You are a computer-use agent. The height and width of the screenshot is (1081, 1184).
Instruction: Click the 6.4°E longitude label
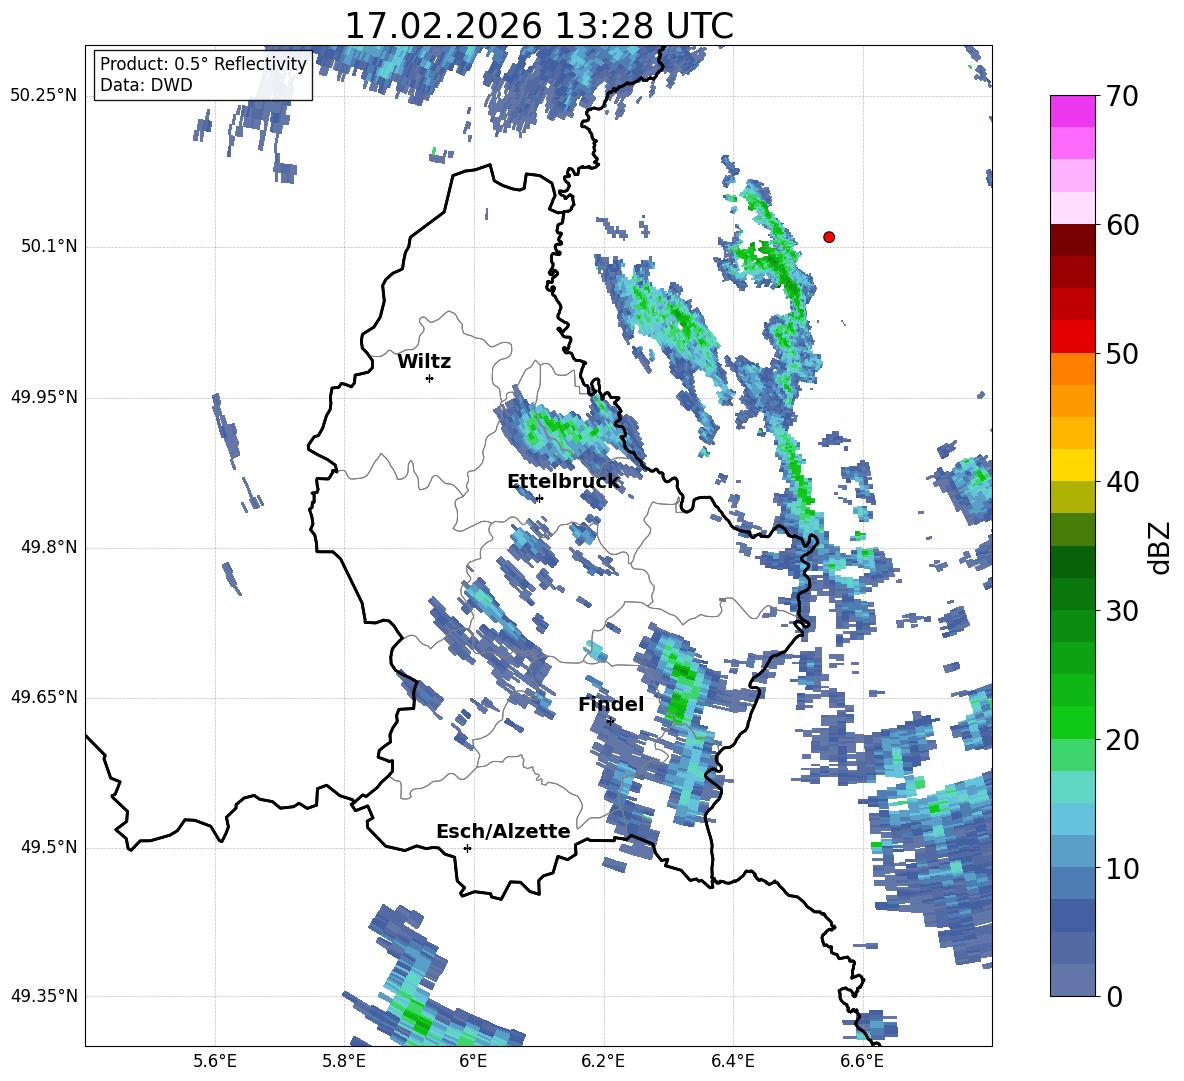tap(732, 1061)
